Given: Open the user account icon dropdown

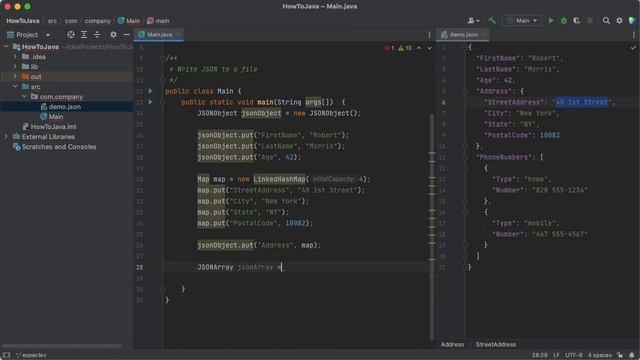Looking at the screenshot, I should (x=473, y=20).
